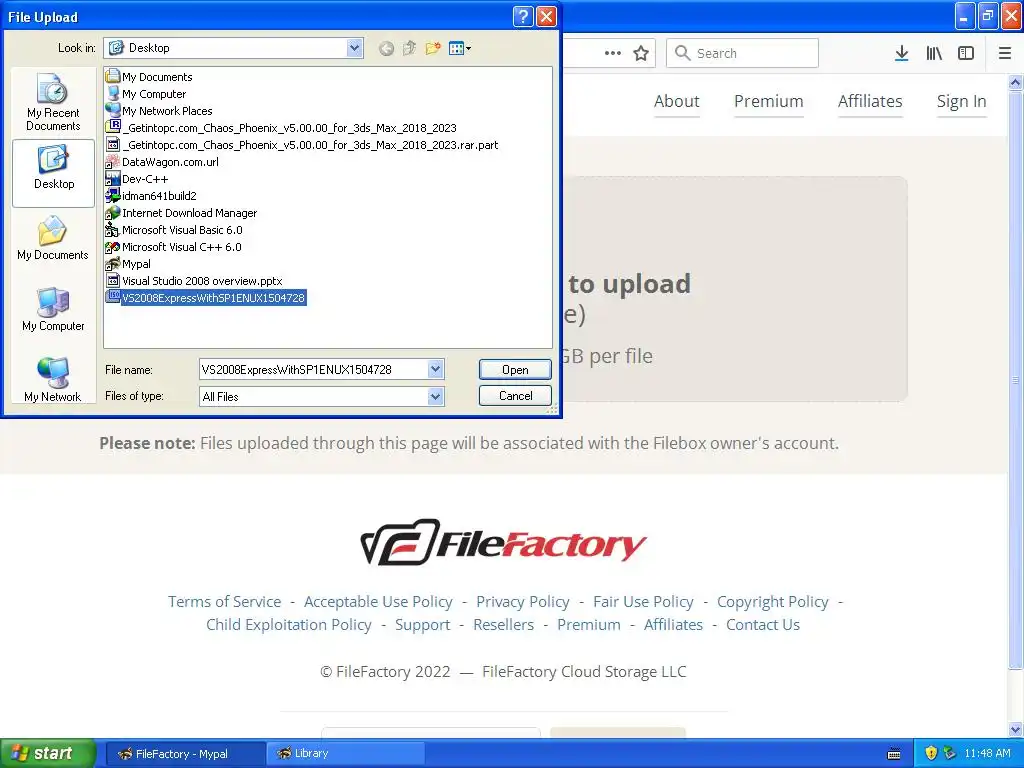Open Terms of Service link

click(225, 601)
